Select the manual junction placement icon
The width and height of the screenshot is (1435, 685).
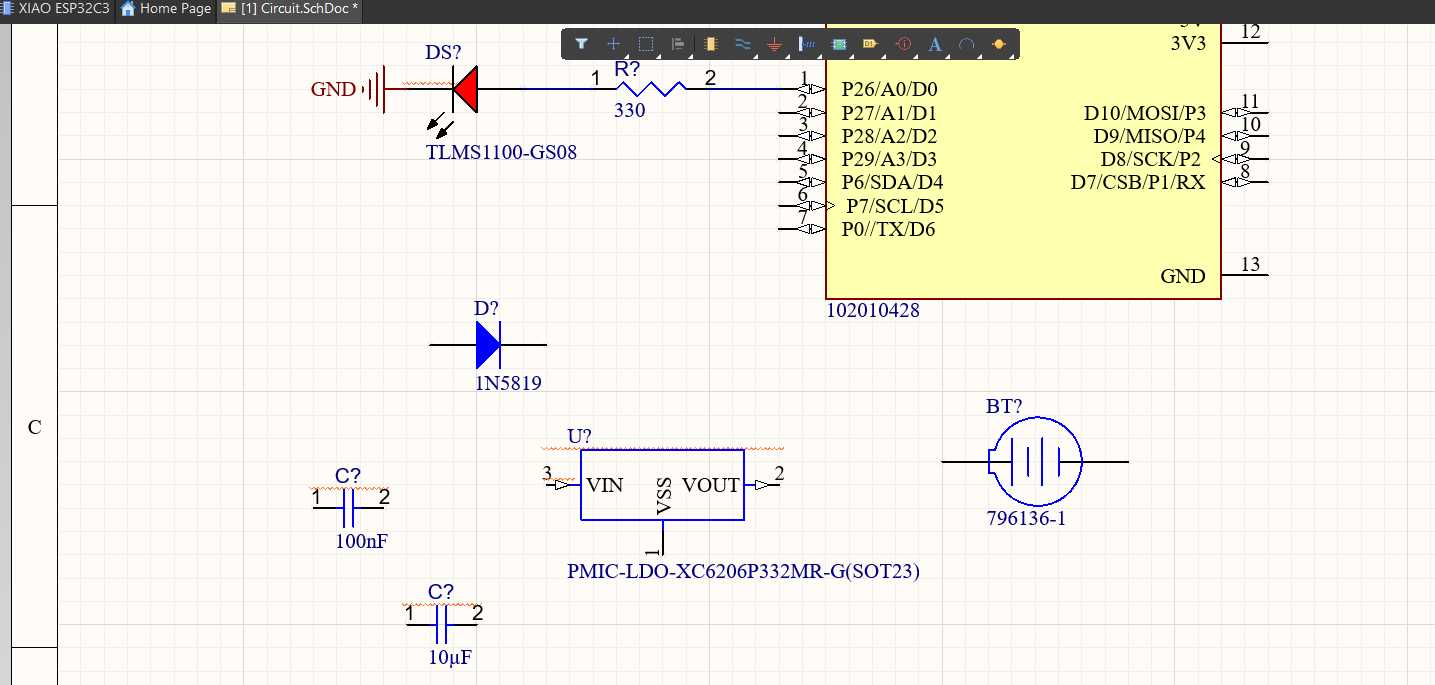1000,44
